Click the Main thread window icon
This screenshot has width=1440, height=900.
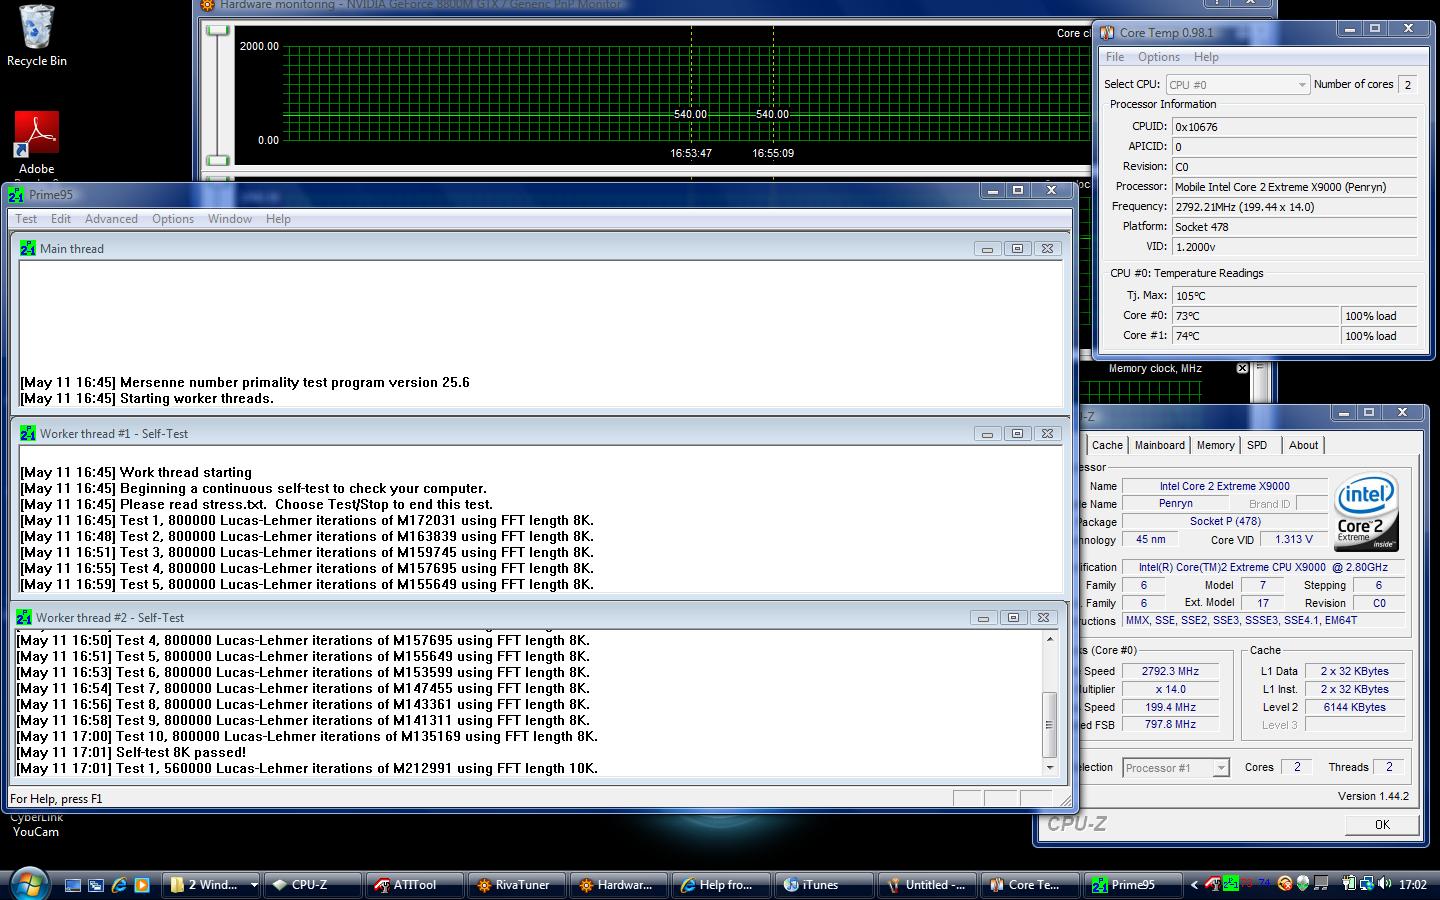click(x=27, y=248)
